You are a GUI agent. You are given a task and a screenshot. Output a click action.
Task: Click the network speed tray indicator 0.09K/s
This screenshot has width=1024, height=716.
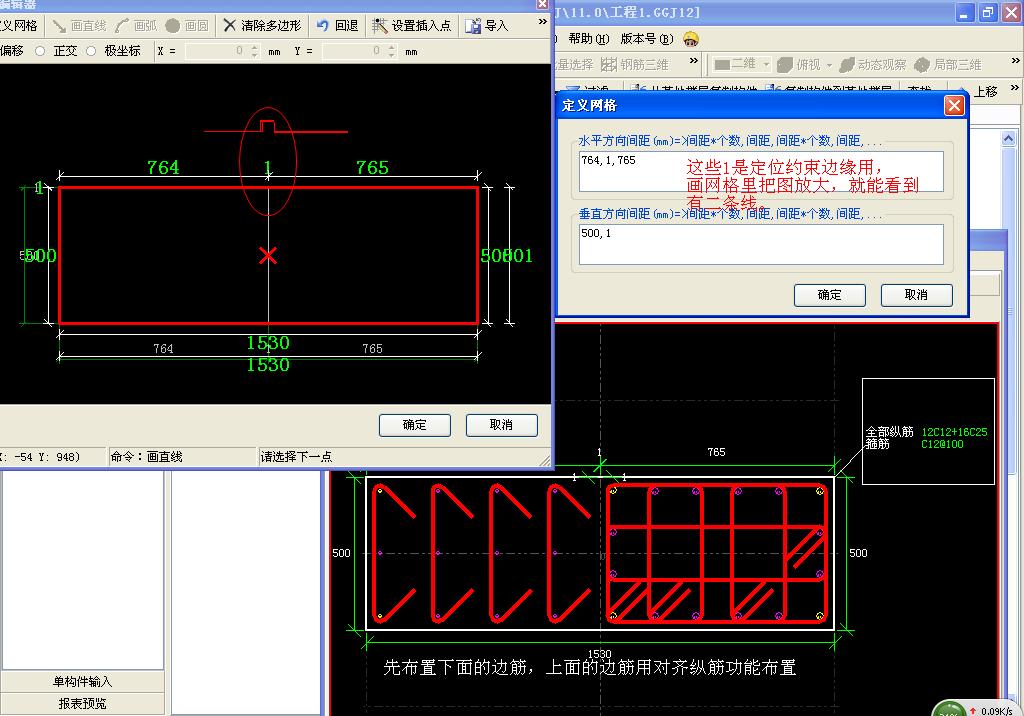[x=997, y=711]
